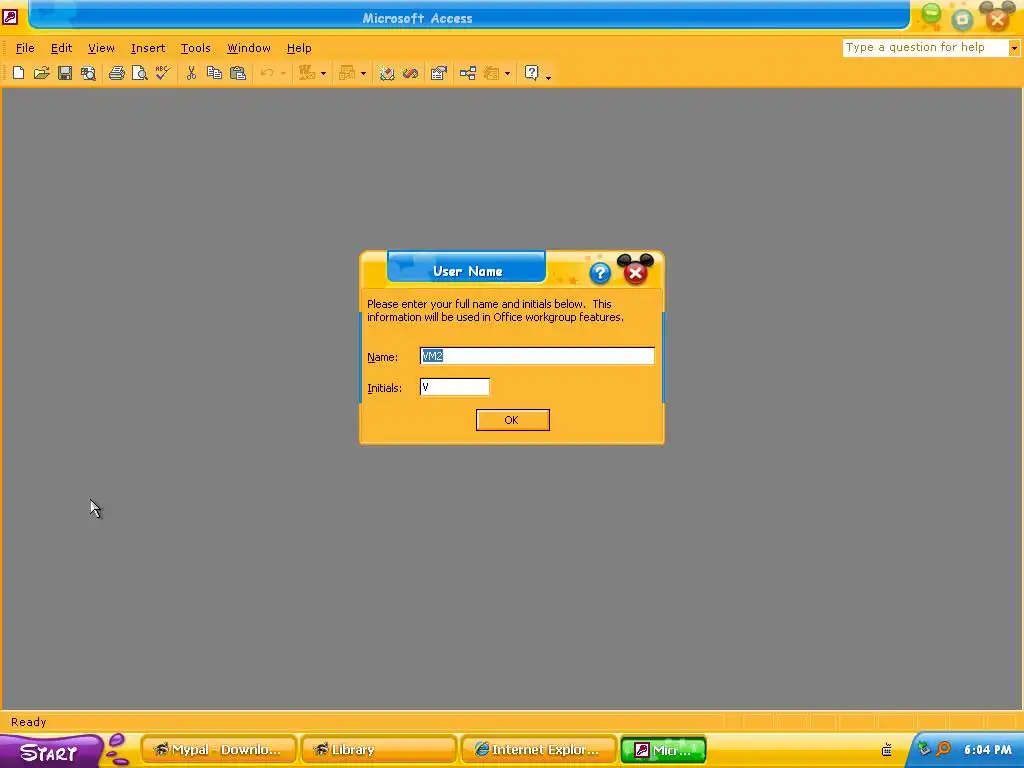This screenshot has width=1024, height=768.
Task: Click the keyboard icon on the taskbar
Action: (887, 749)
